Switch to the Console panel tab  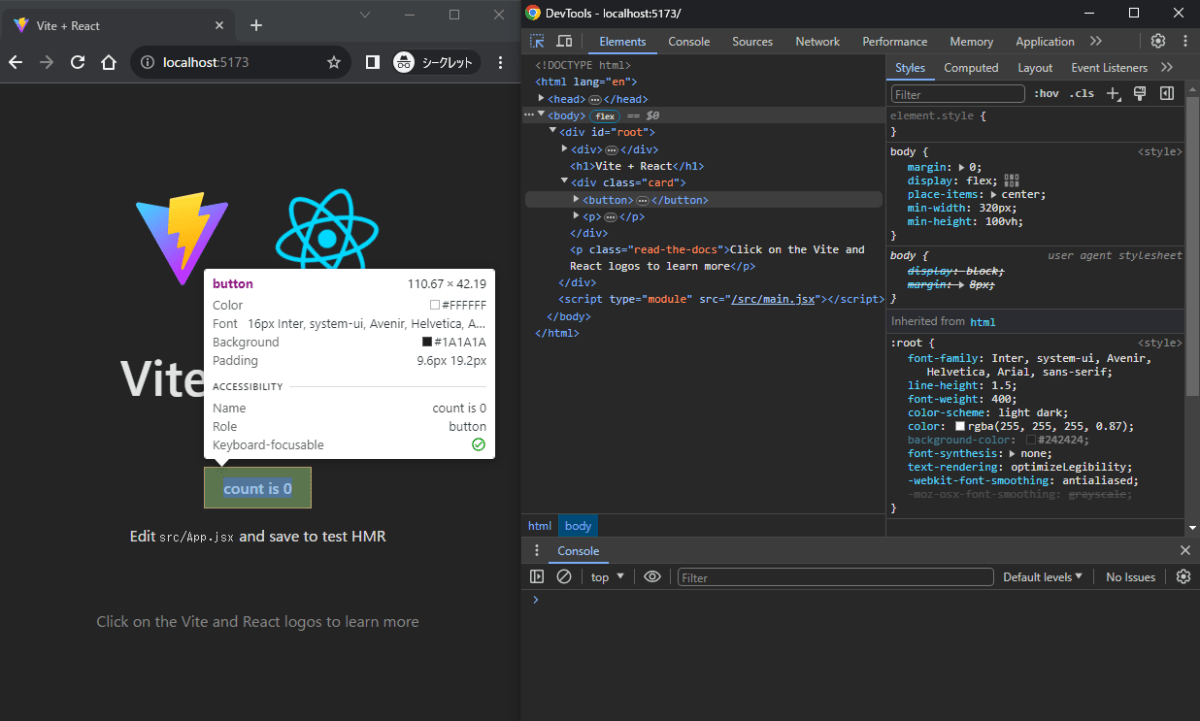689,41
